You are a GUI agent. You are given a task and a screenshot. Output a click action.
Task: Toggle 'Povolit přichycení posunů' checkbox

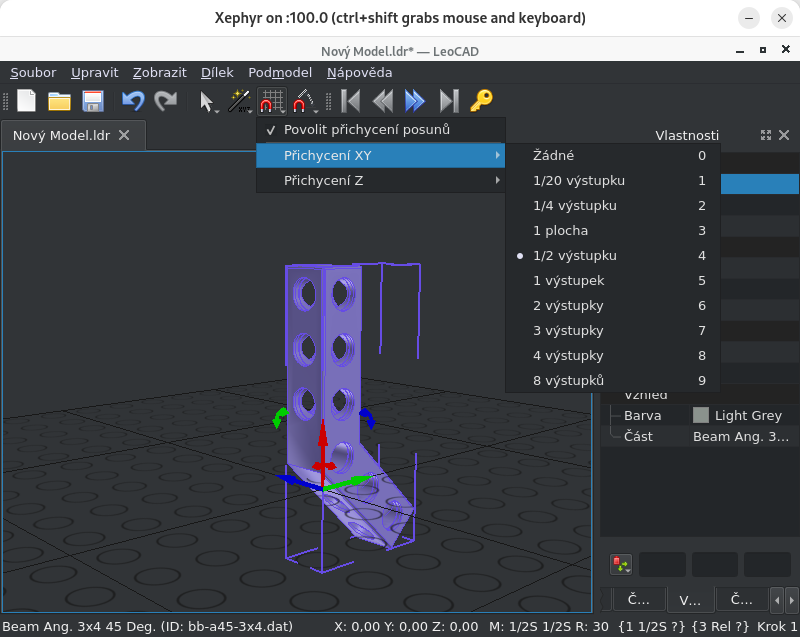[366, 130]
